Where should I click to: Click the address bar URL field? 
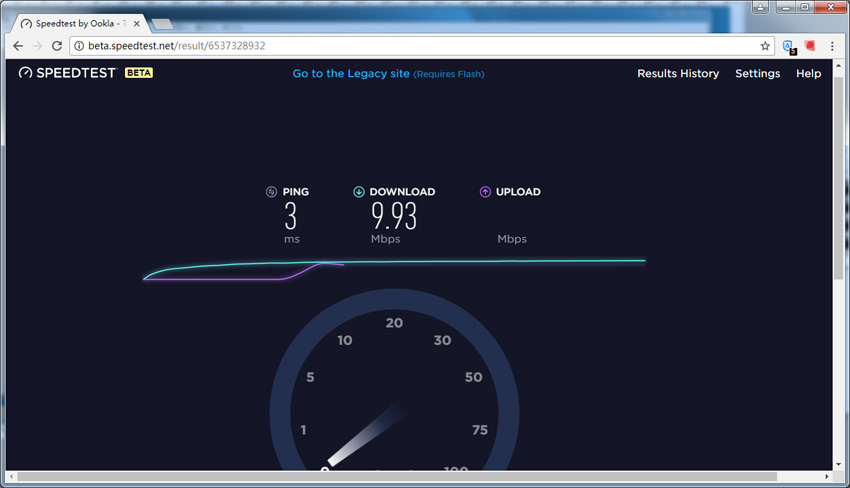pyautogui.click(x=400, y=46)
